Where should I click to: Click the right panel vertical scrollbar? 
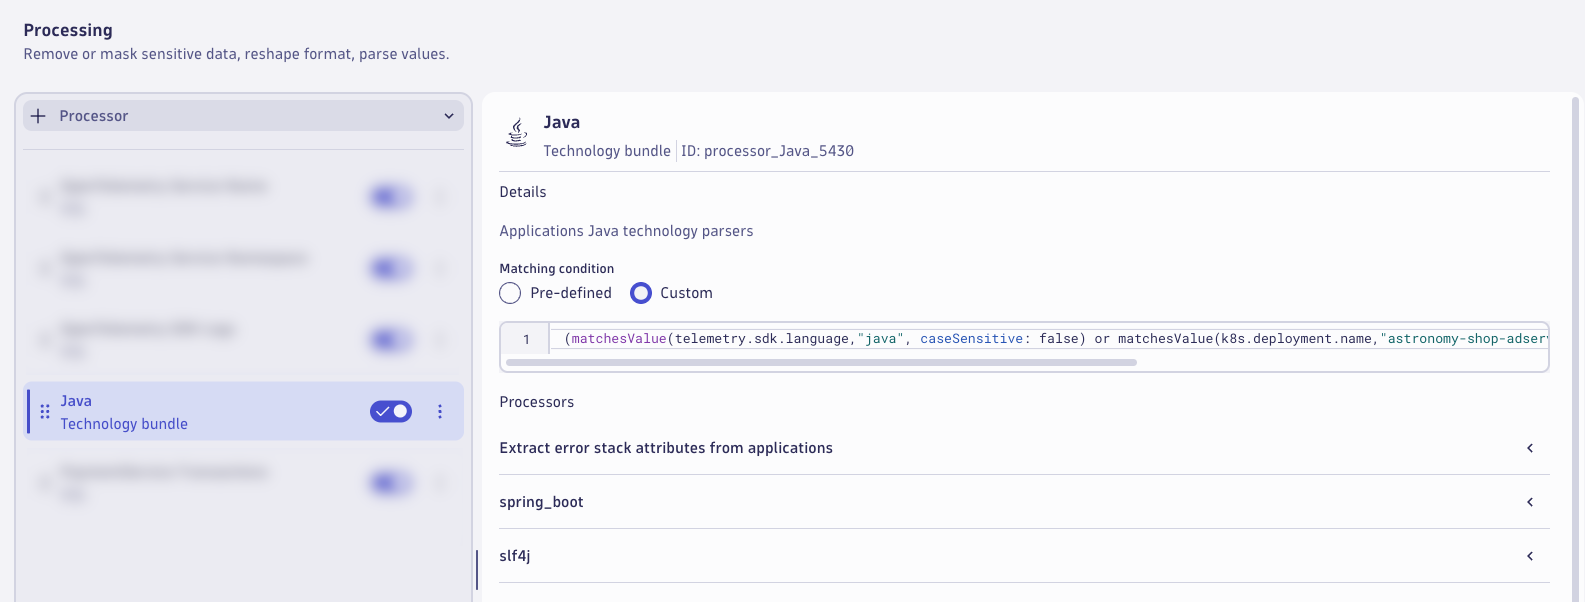point(1576,350)
